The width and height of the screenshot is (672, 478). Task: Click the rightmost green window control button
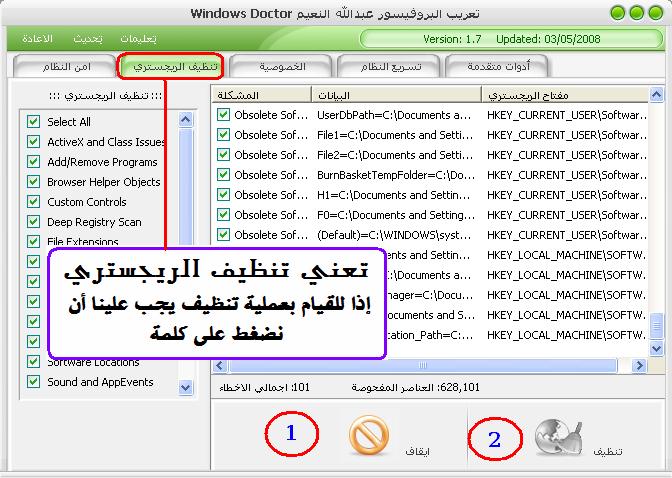(656, 13)
